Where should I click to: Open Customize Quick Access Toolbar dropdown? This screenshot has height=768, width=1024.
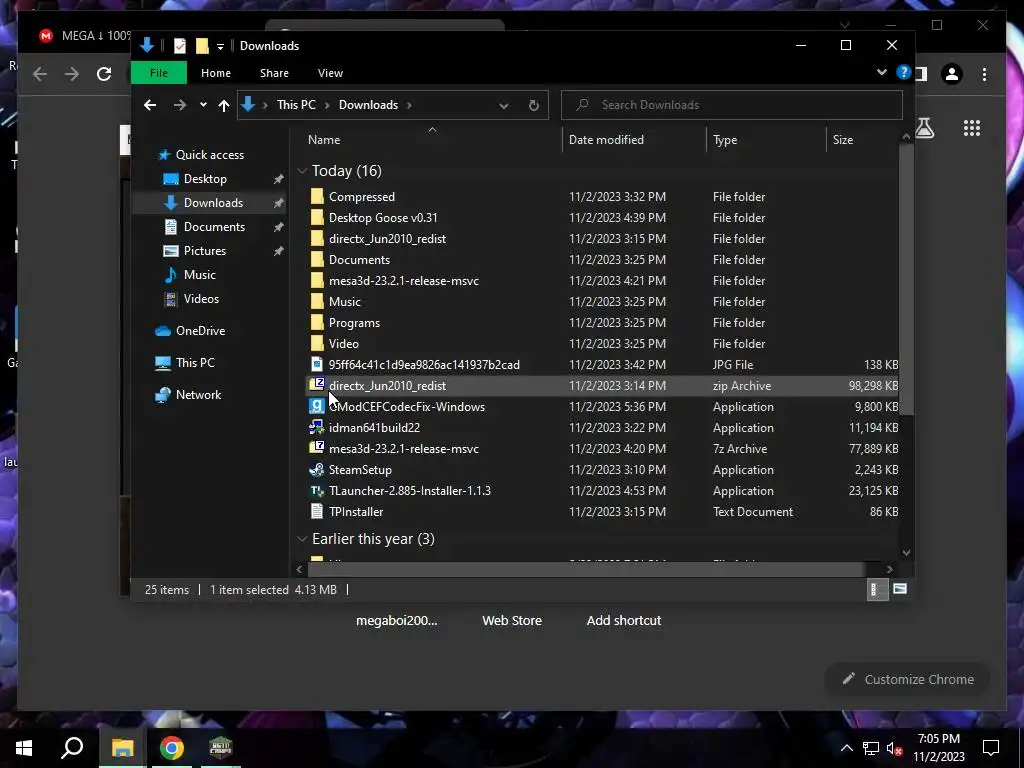tap(220, 46)
